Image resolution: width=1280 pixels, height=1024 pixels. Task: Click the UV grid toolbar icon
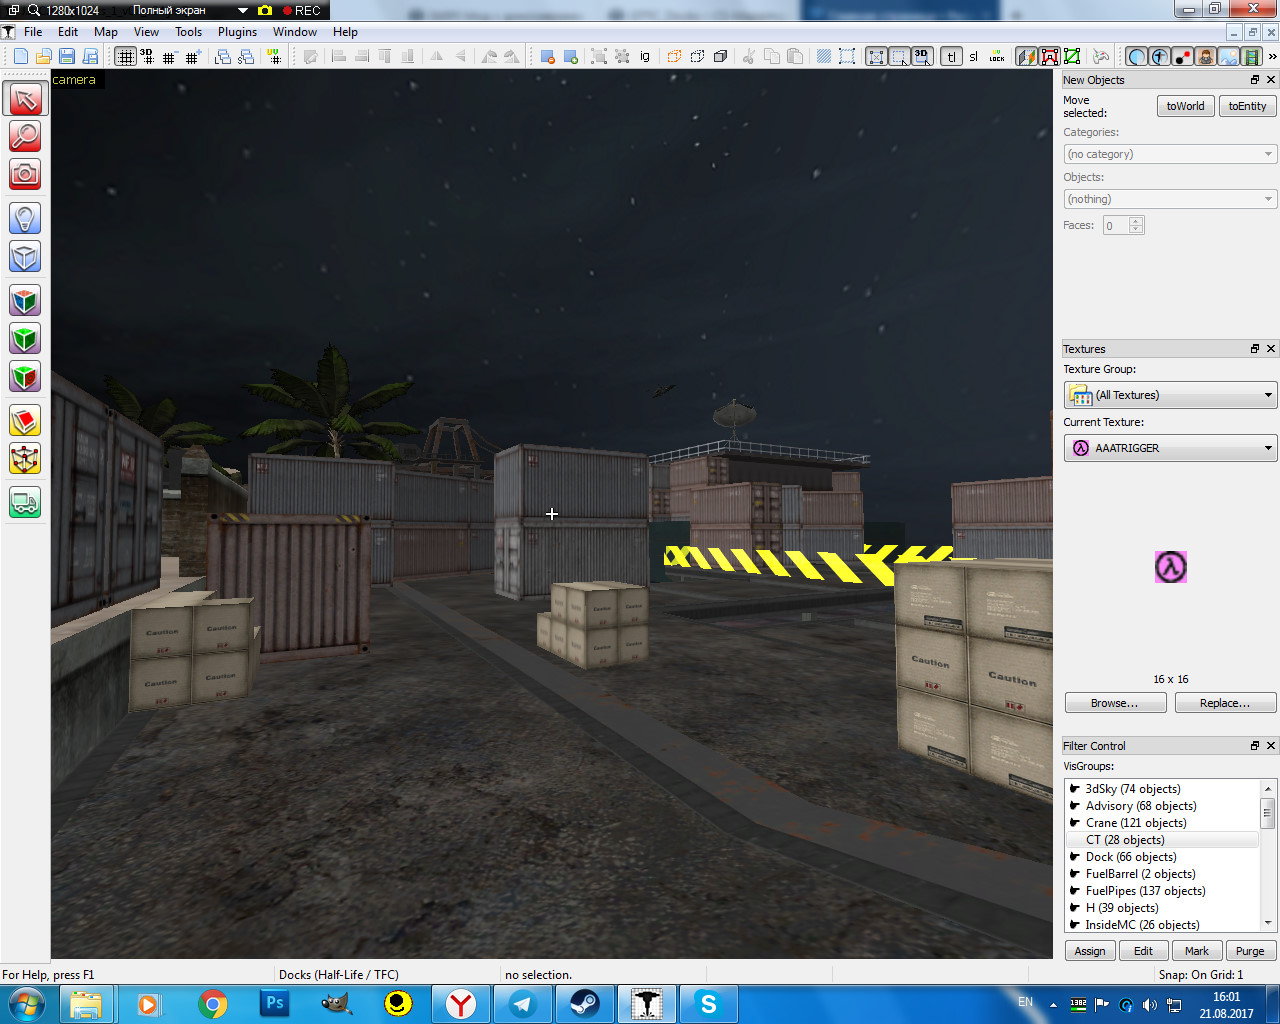(x=274, y=56)
